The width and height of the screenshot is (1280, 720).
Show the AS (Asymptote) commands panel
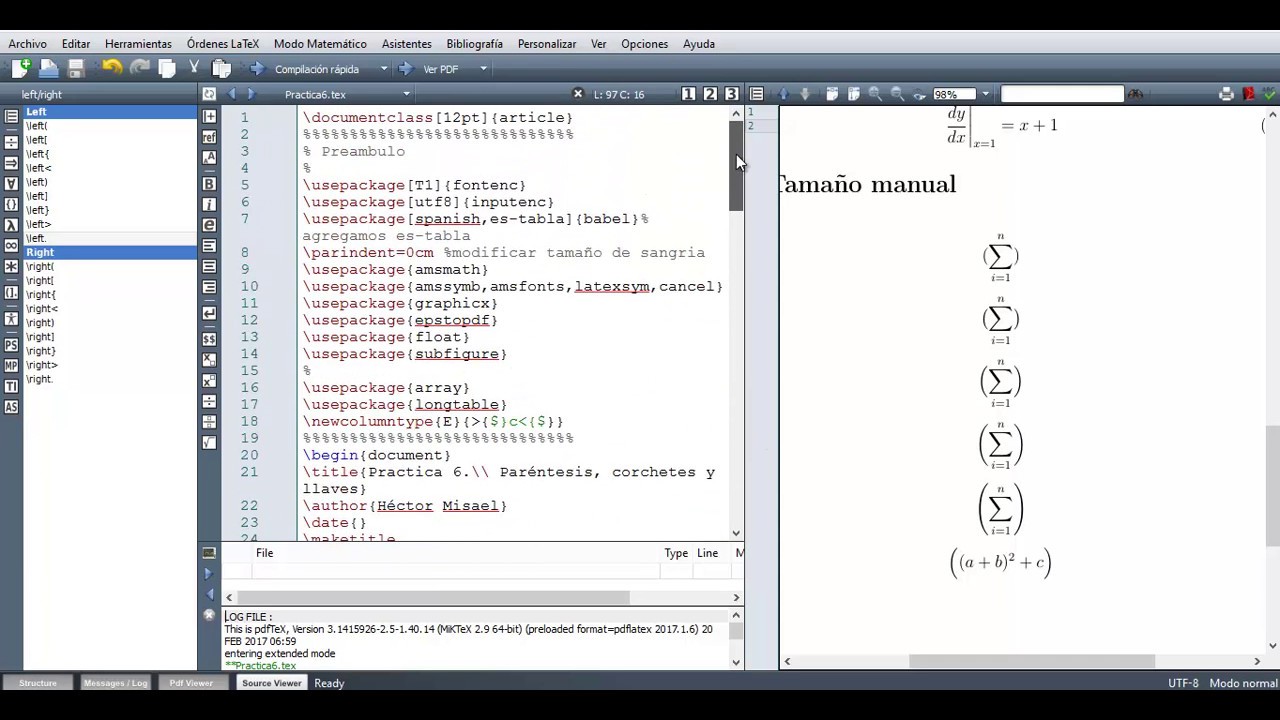[11, 407]
